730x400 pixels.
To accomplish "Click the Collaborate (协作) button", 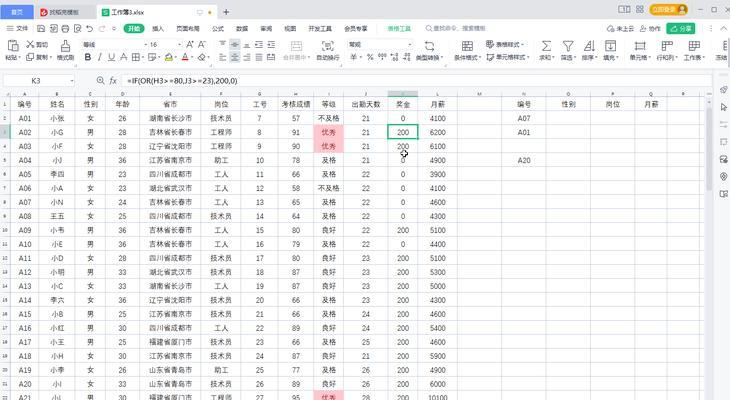I will 650,28.
